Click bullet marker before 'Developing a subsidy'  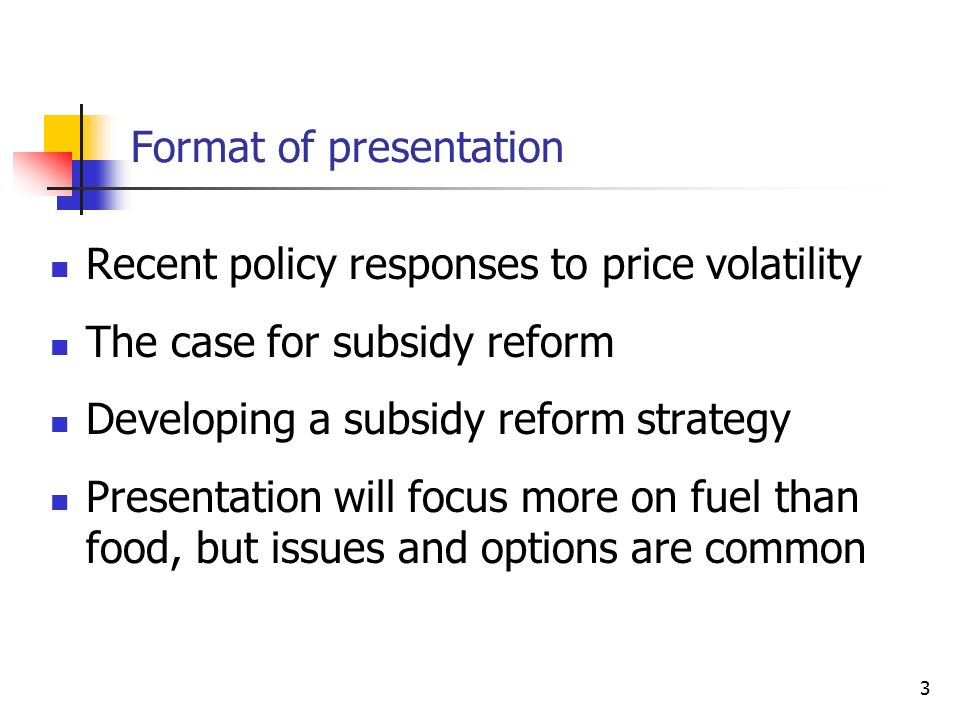pos(59,424)
